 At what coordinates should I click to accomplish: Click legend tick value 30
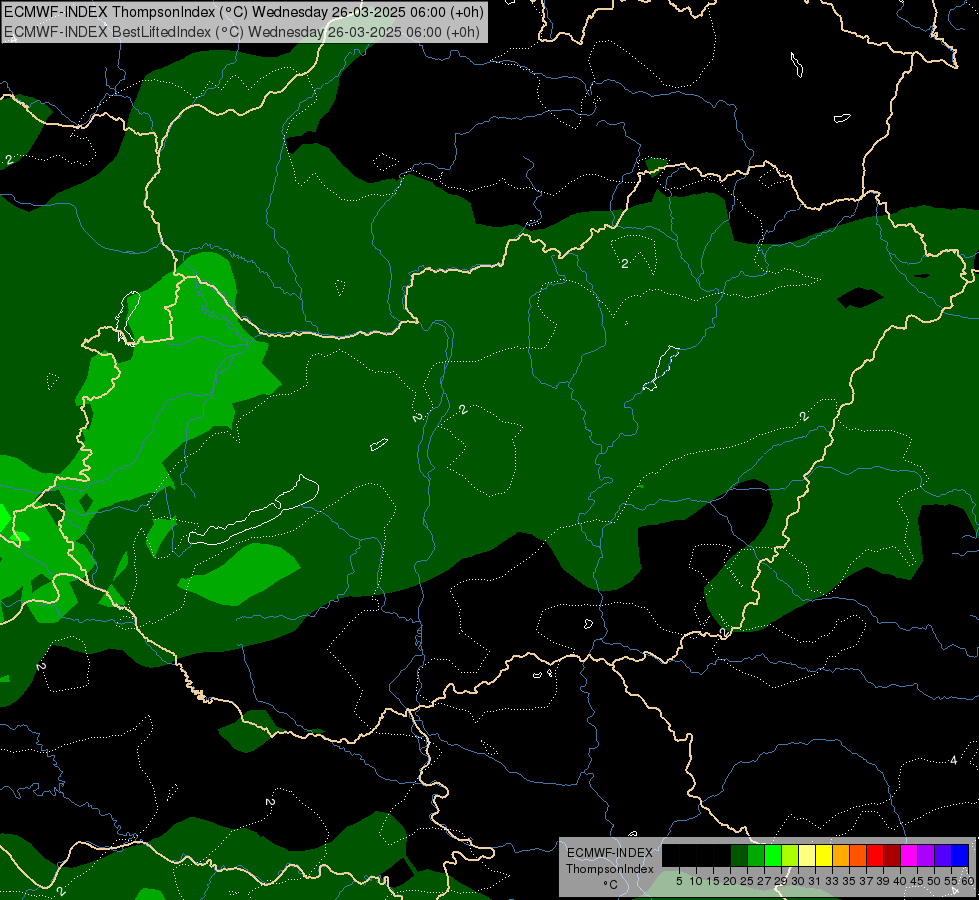click(798, 881)
